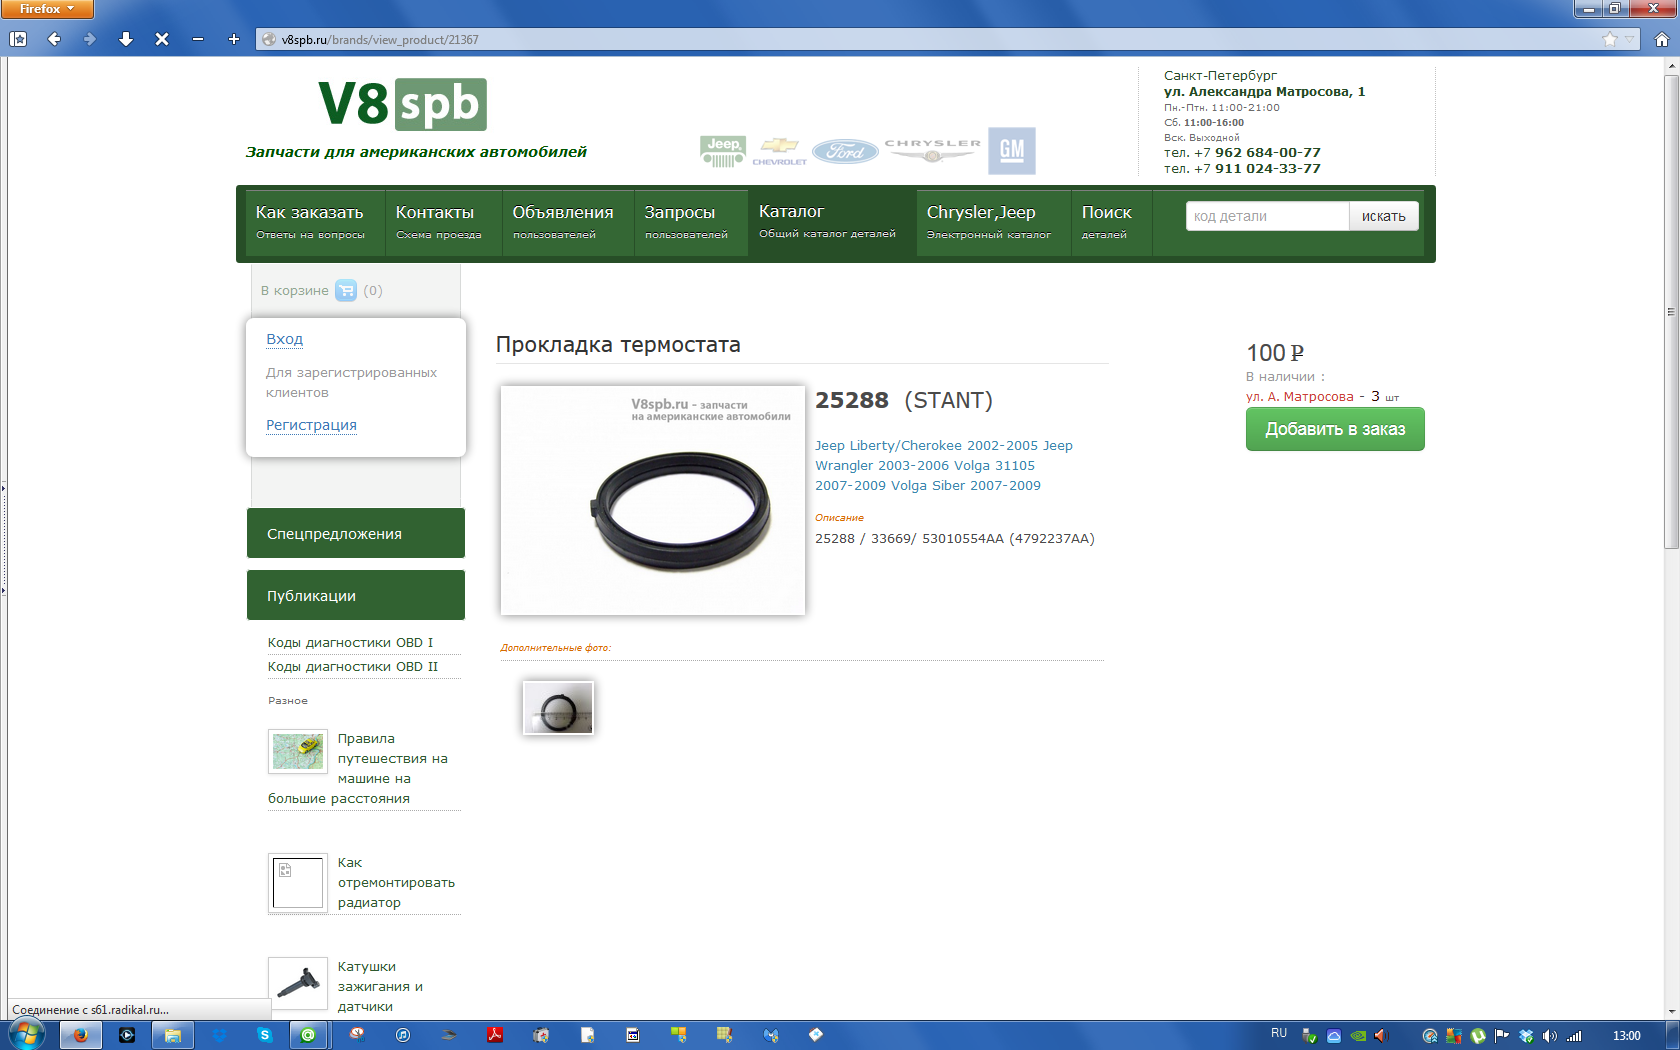Open the Firefox menu dropdown
This screenshot has width=1680, height=1050.
click(x=47, y=9)
